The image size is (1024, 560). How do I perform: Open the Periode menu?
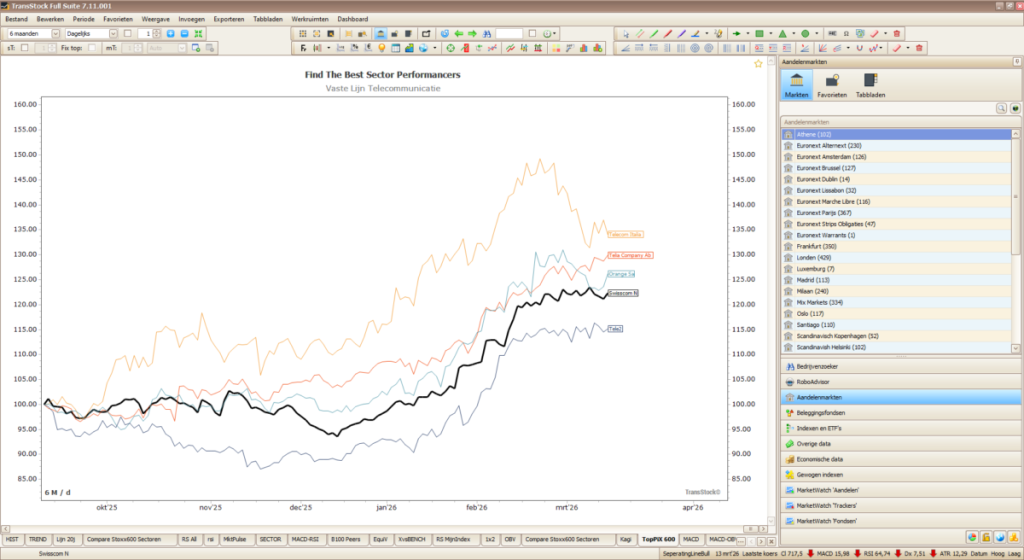tap(84, 19)
